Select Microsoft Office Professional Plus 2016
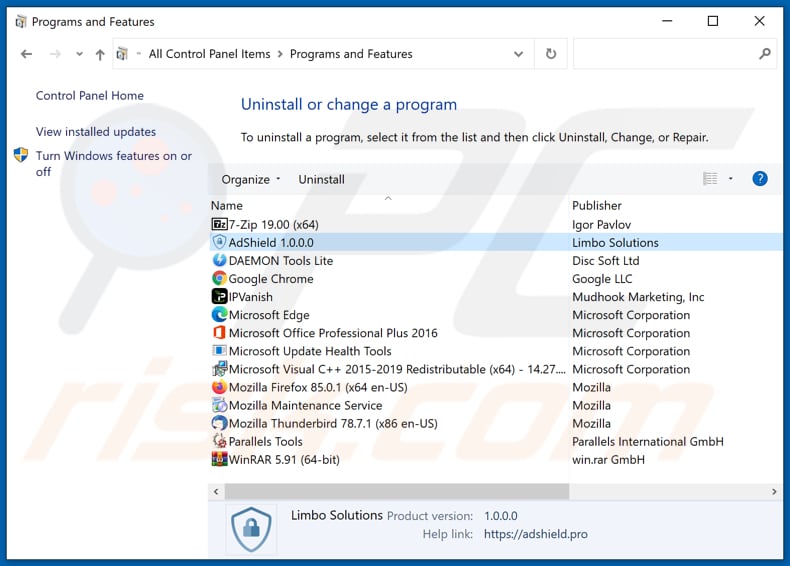 tap(496, 333)
